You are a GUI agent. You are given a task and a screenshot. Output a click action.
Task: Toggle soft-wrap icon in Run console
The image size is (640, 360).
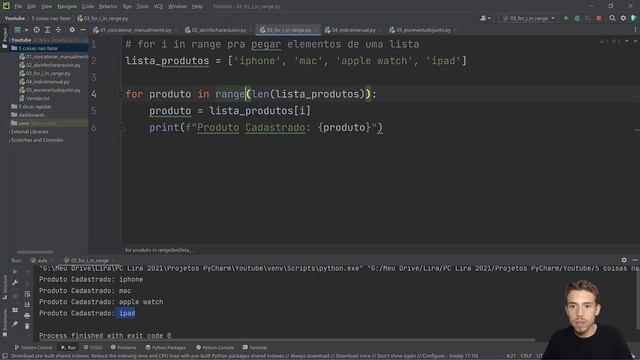tap(27, 294)
